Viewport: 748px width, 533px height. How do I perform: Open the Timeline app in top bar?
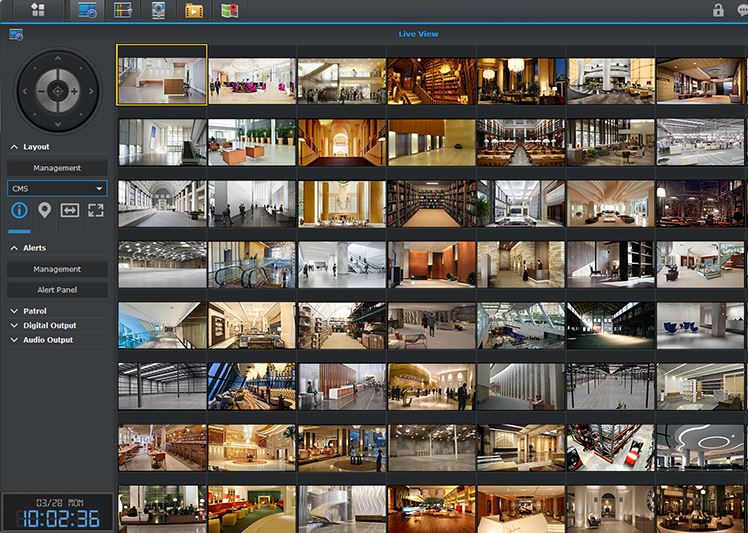tap(124, 11)
